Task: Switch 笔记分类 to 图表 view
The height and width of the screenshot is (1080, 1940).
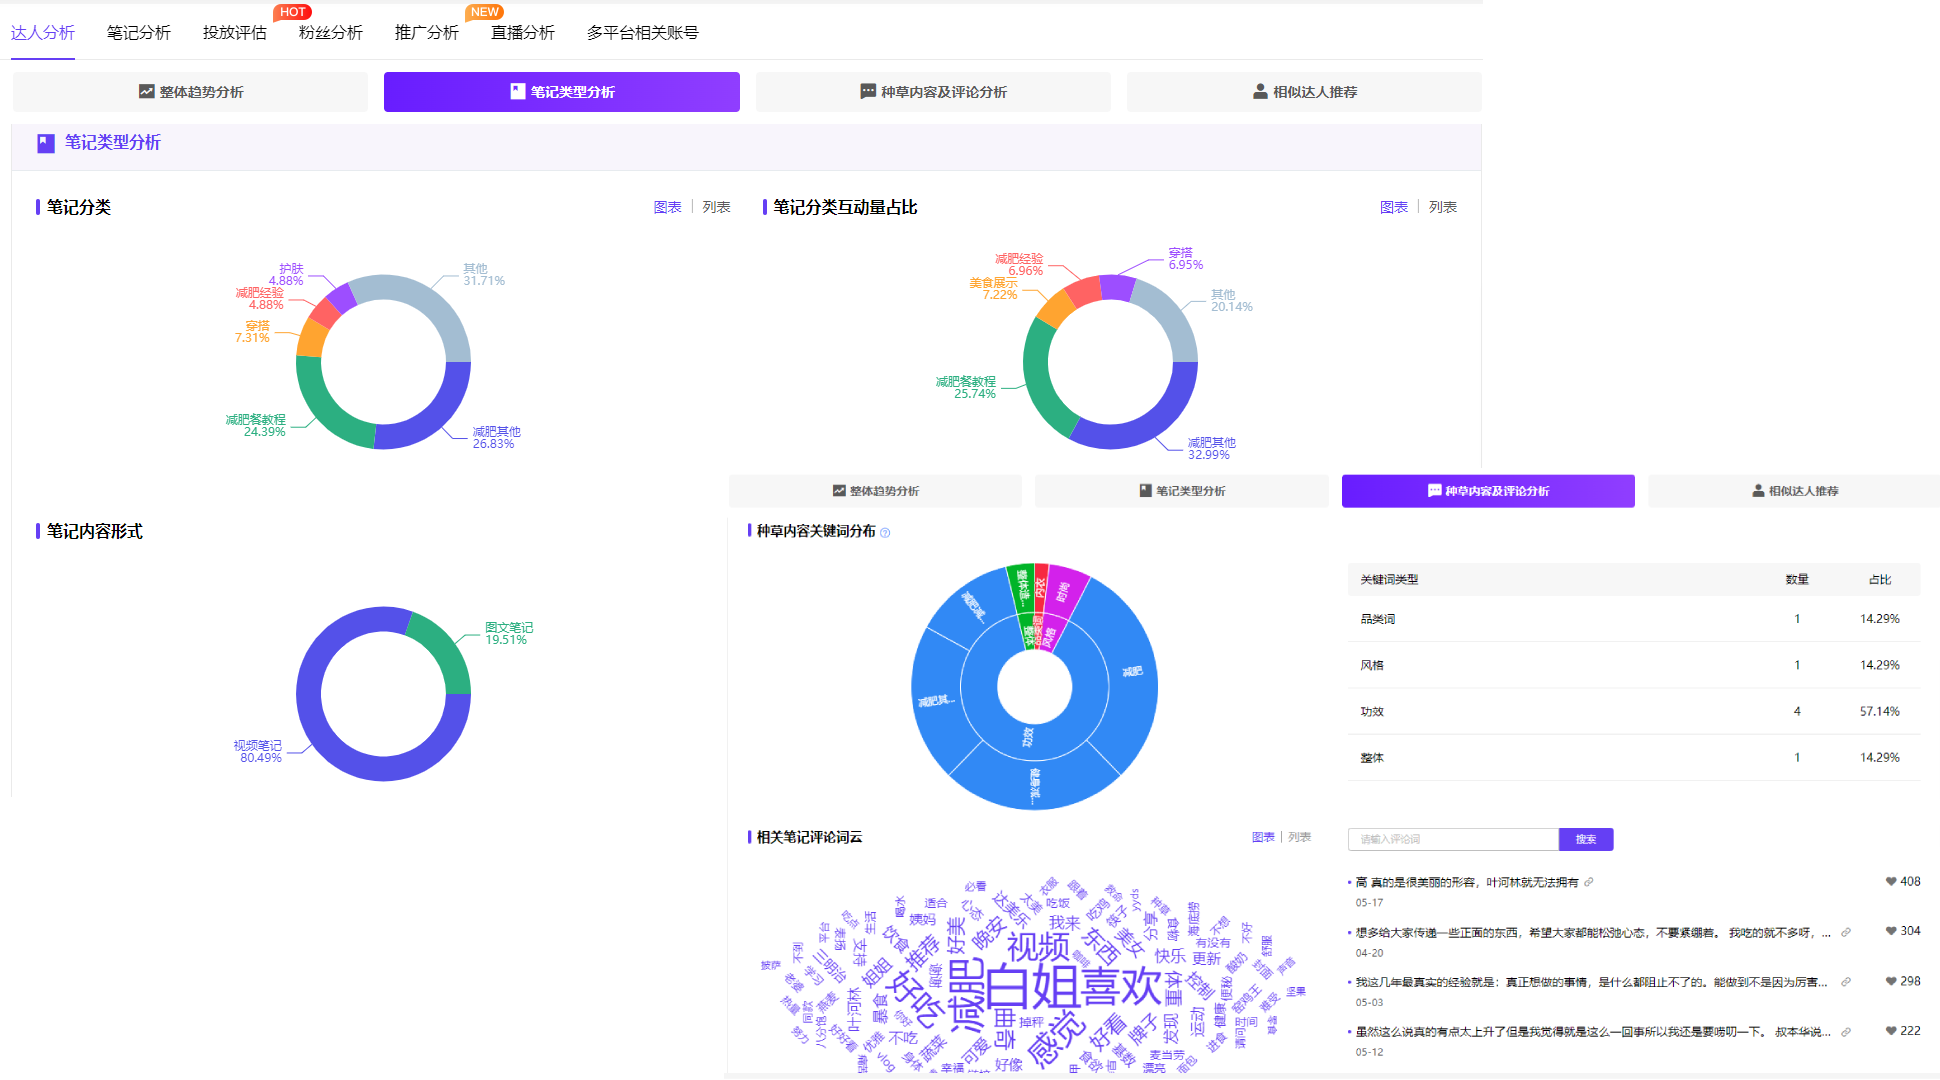Action: click(x=667, y=207)
